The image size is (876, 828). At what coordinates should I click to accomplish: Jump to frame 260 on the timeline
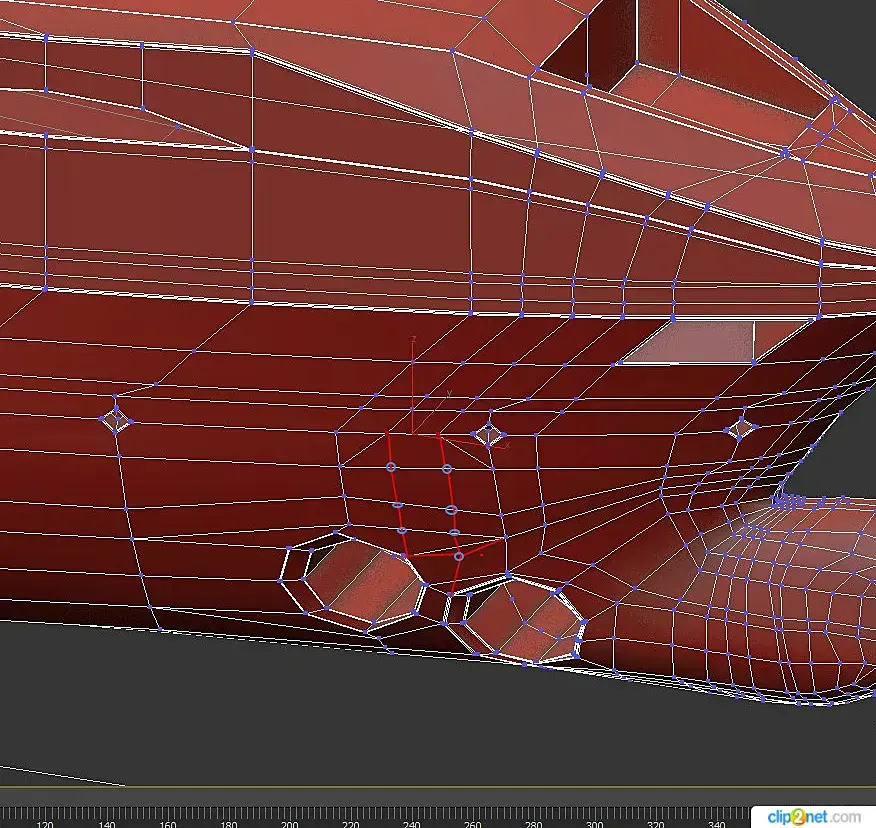coord(472,824)
